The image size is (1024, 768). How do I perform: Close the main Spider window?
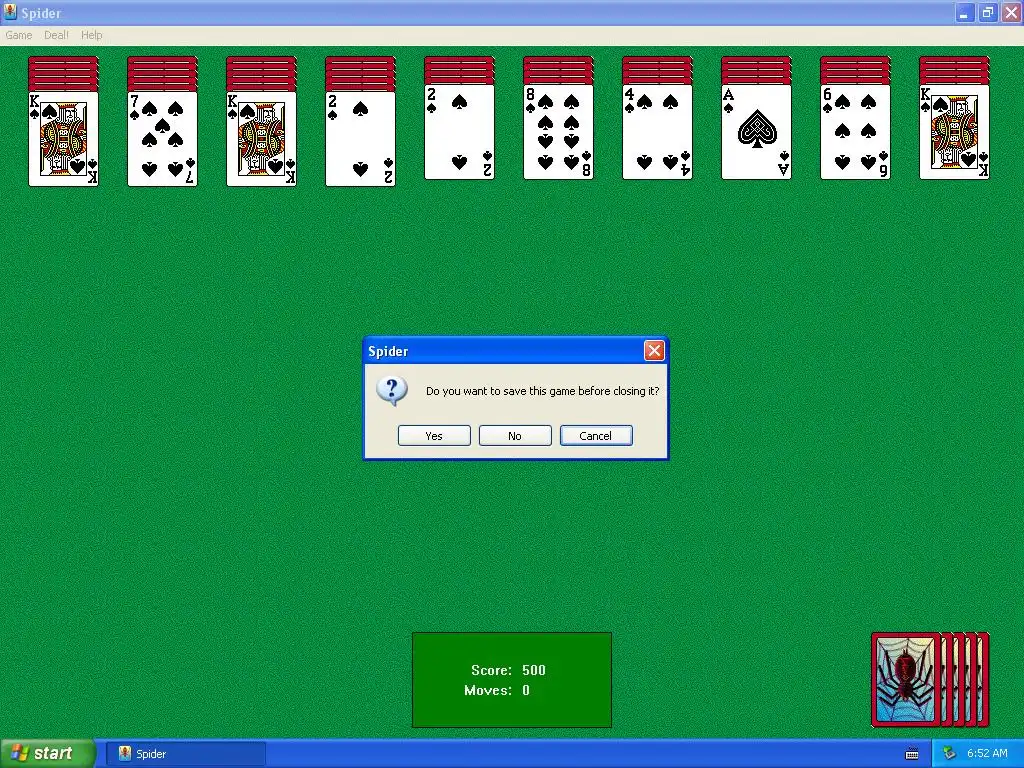(x=1011, y=13)
